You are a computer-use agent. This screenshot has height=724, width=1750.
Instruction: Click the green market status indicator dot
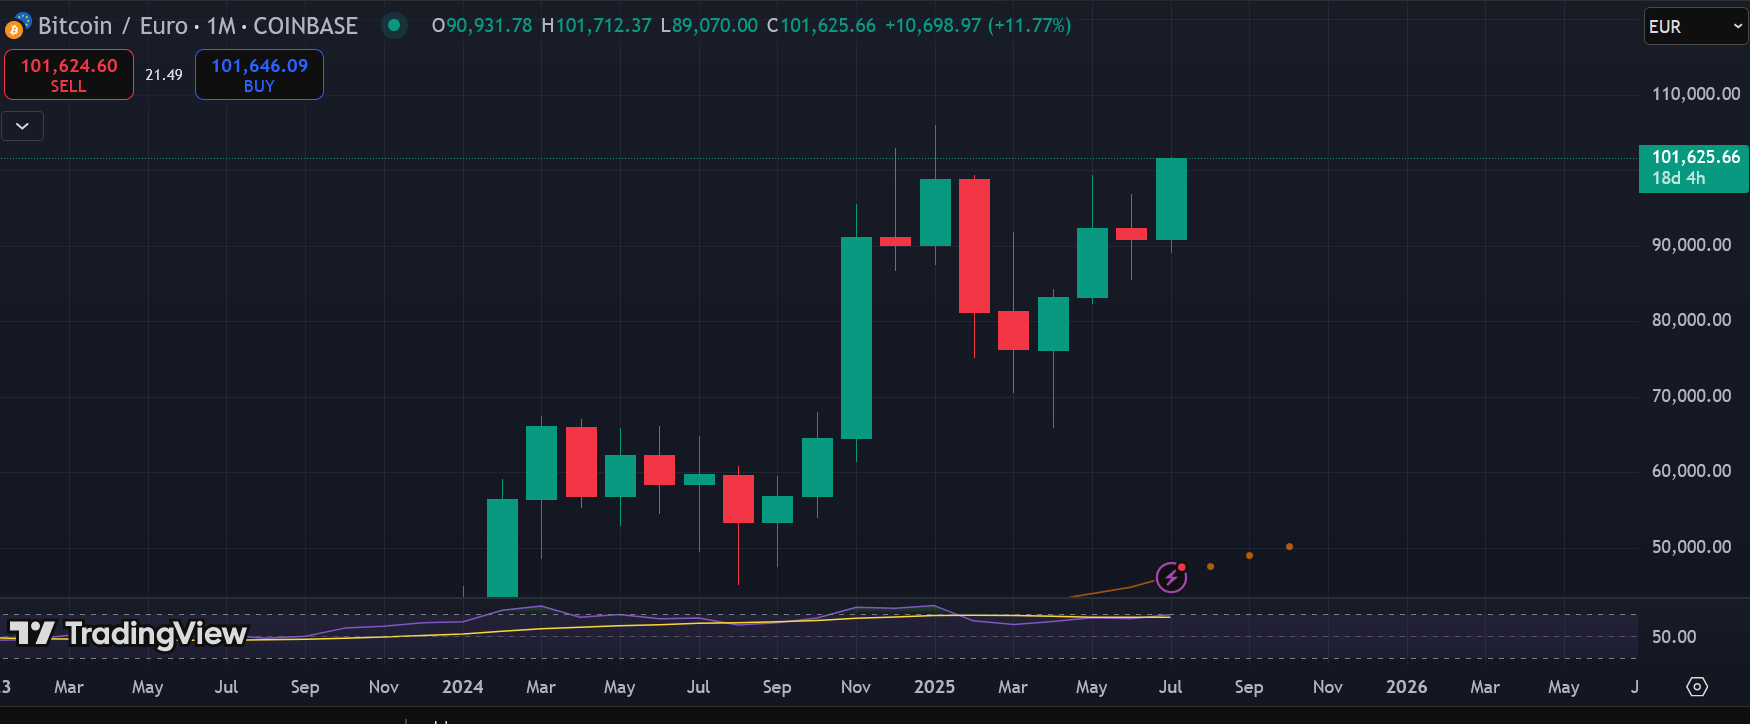point(395,26)
